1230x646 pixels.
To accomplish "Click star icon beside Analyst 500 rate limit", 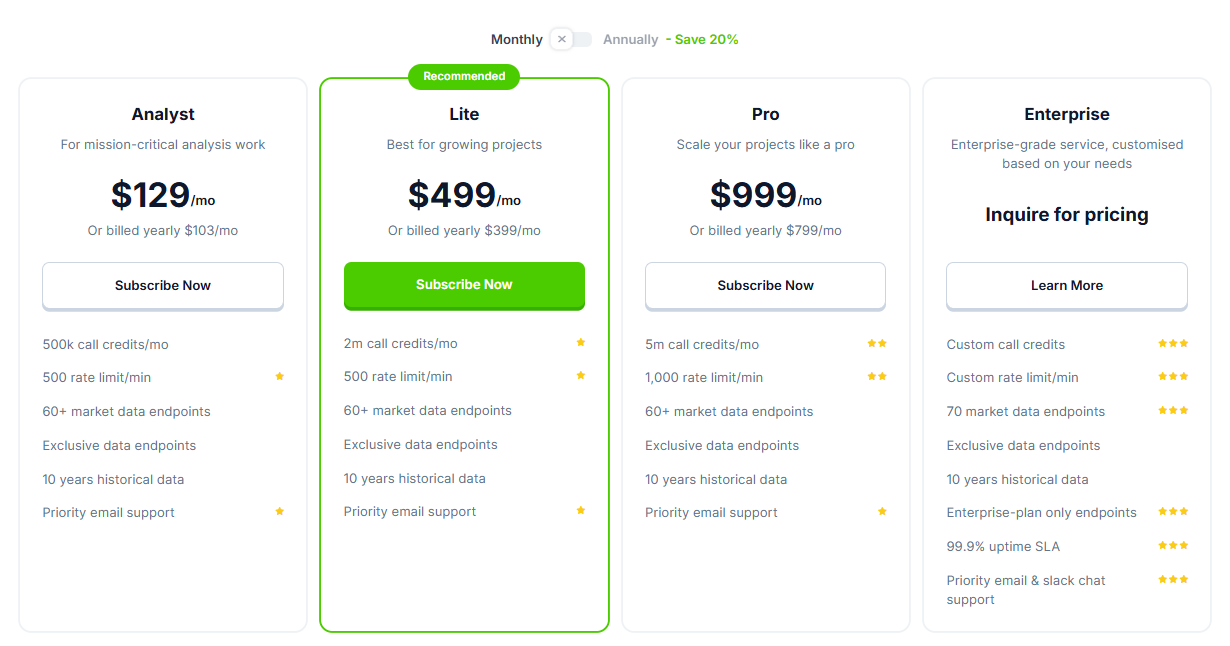I will (x=280, y=377).
